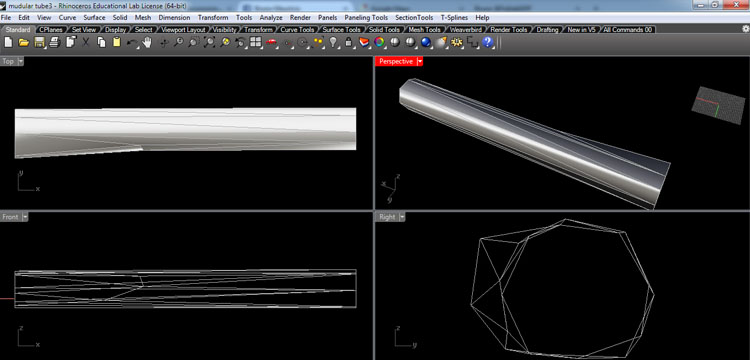Image resolution: width=750 pixels, height=360 pixels.
Task: Open the Paneling Tools menu
Action: tap(366, 17)
